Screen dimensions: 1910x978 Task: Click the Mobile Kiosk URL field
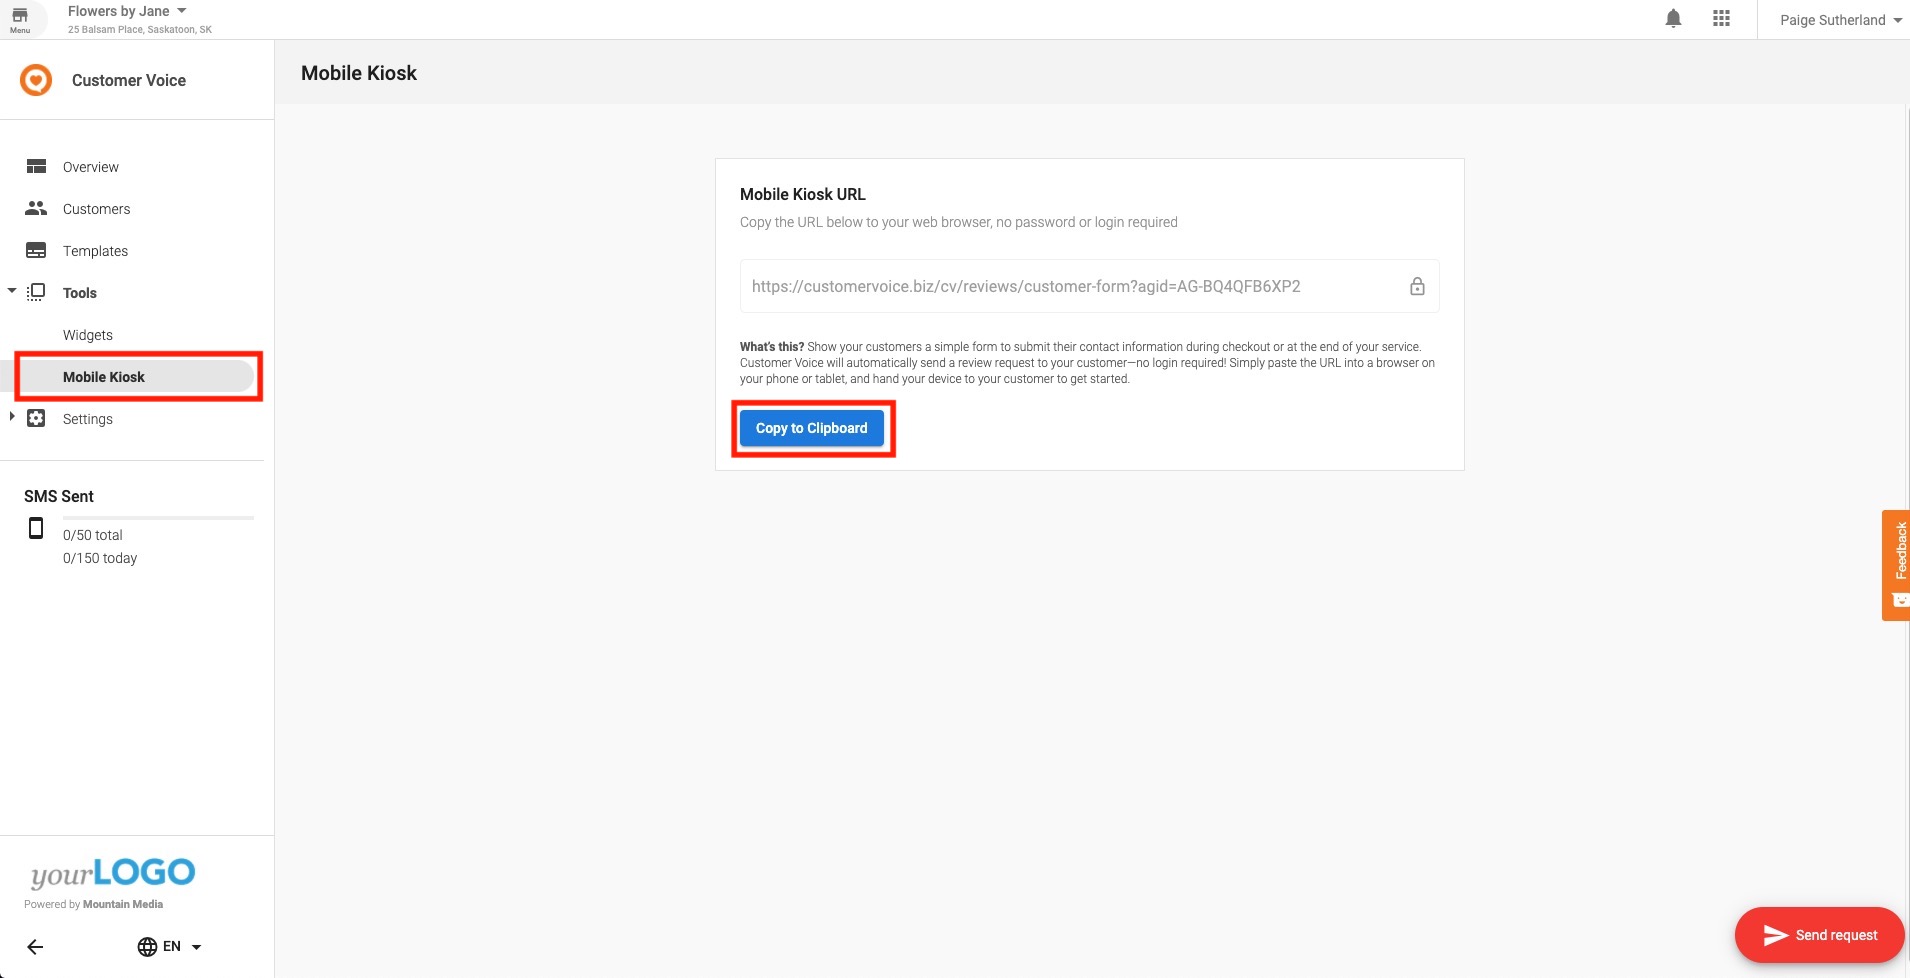pos(1070,287)
